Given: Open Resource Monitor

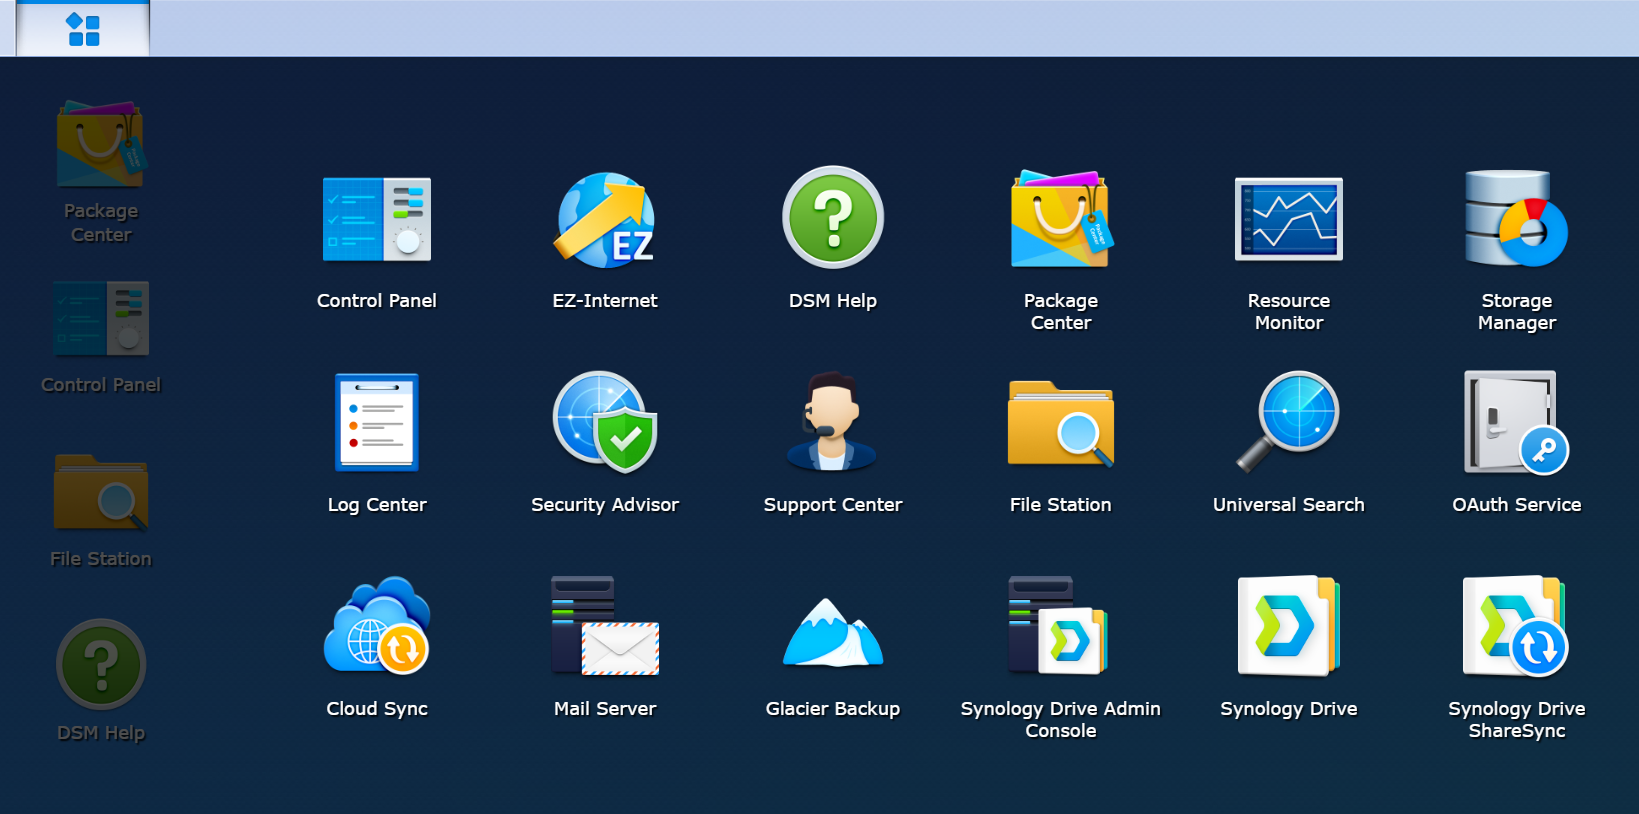Looking at the screenshot, I should click(1289, 219).
